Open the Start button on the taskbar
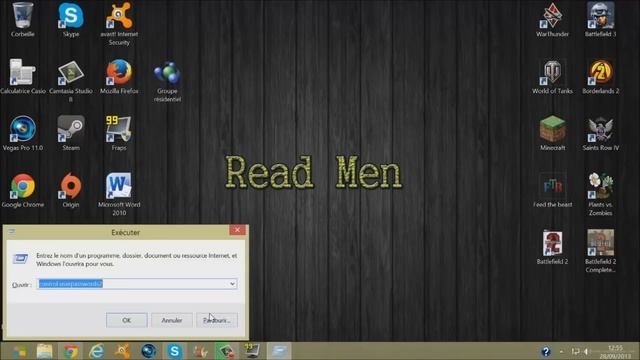 click(18, 351)
